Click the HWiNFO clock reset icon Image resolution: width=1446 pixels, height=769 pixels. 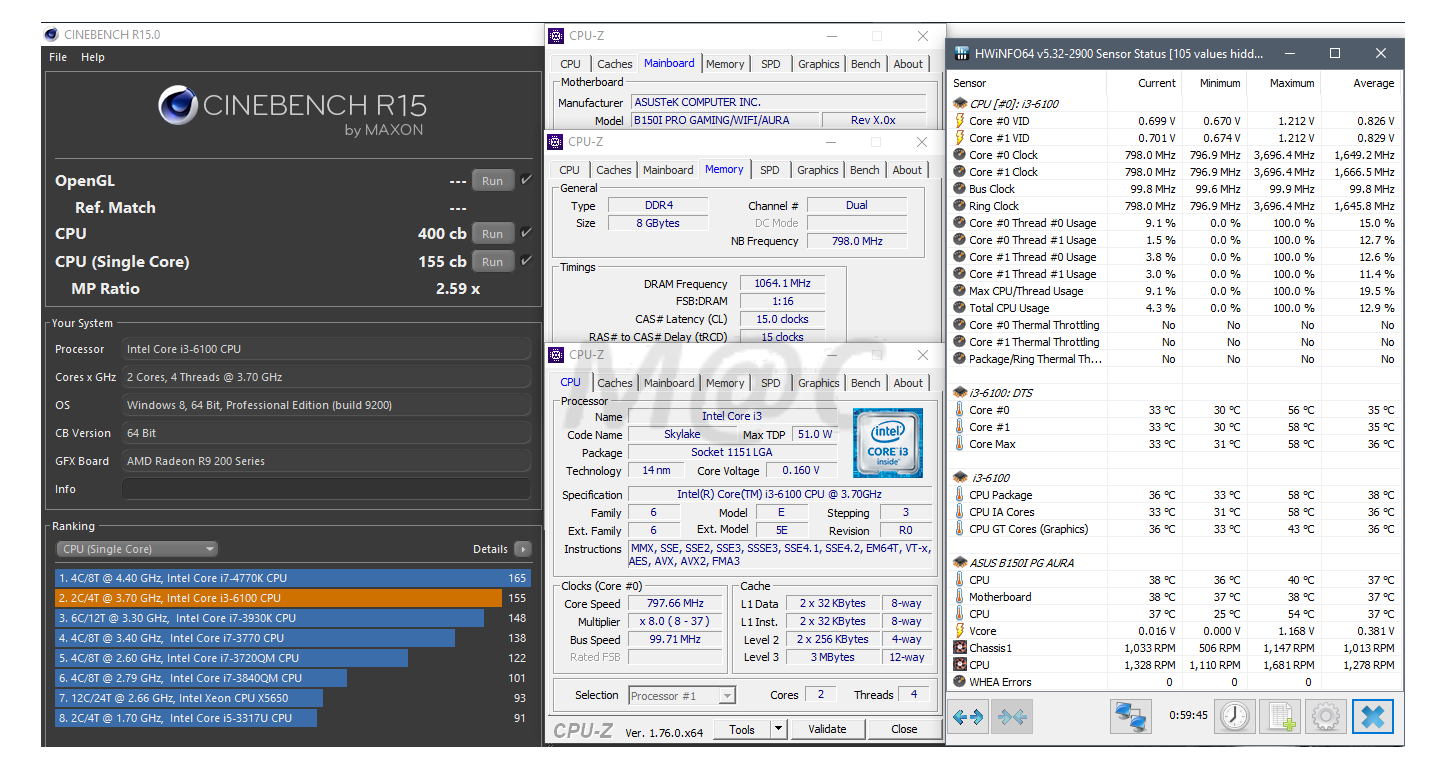pyautogui.click(x=1236, y=716)
